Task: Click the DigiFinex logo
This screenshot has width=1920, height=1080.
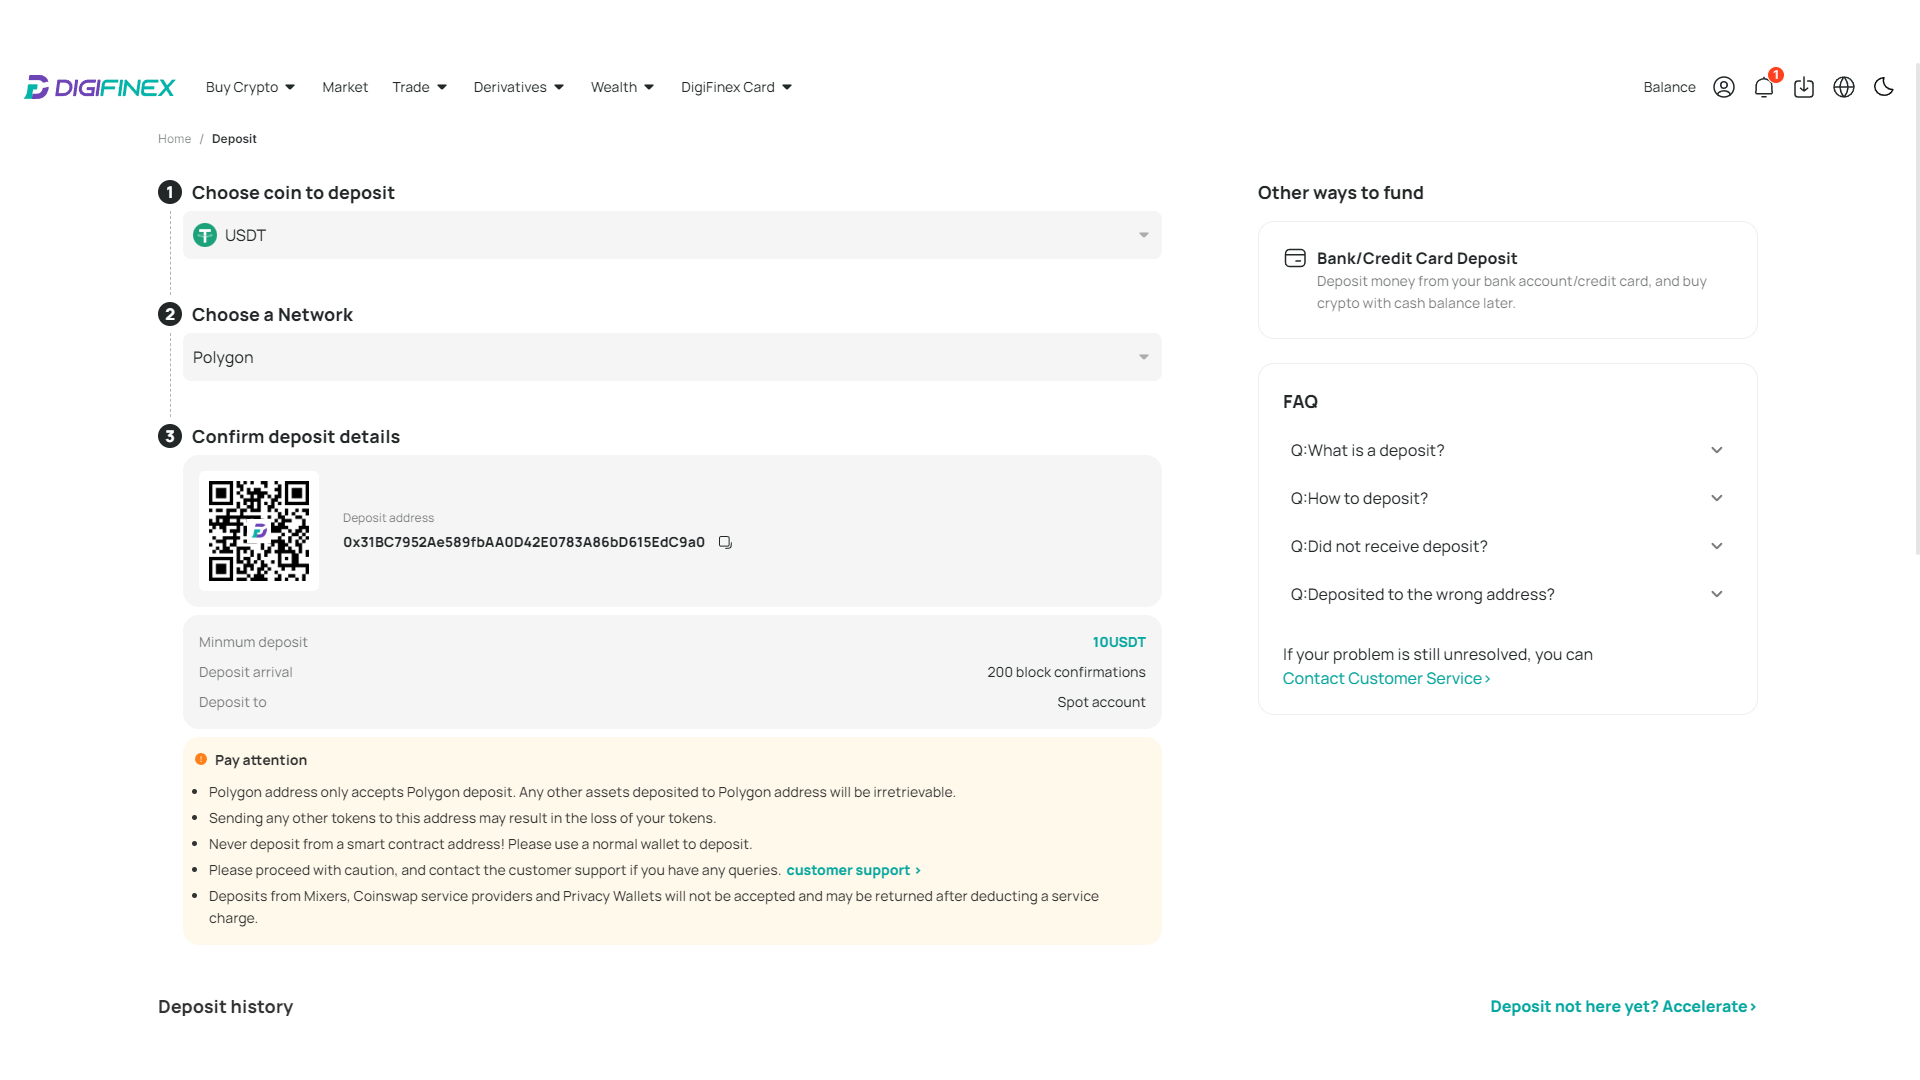Action: pos(99,87)
